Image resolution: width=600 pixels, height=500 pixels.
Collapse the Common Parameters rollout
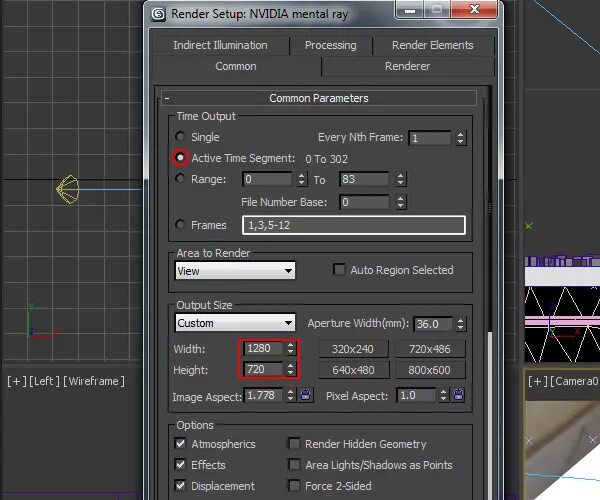coord(319,98)
